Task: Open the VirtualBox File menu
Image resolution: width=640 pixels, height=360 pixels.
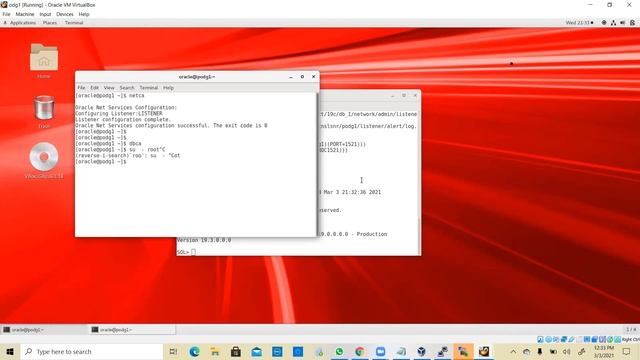Action: [x=7, y=14]
